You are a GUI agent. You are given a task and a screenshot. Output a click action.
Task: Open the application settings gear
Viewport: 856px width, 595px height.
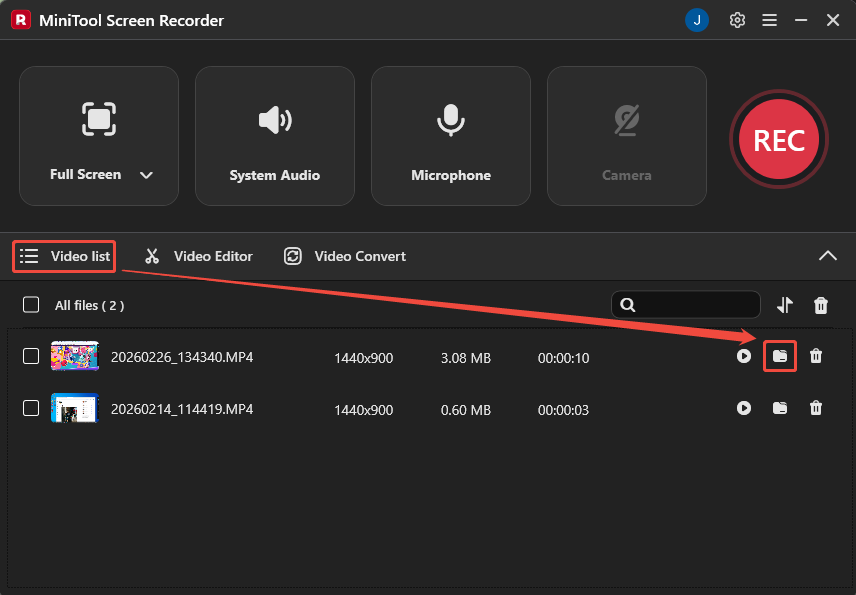(x=737, y=19)
